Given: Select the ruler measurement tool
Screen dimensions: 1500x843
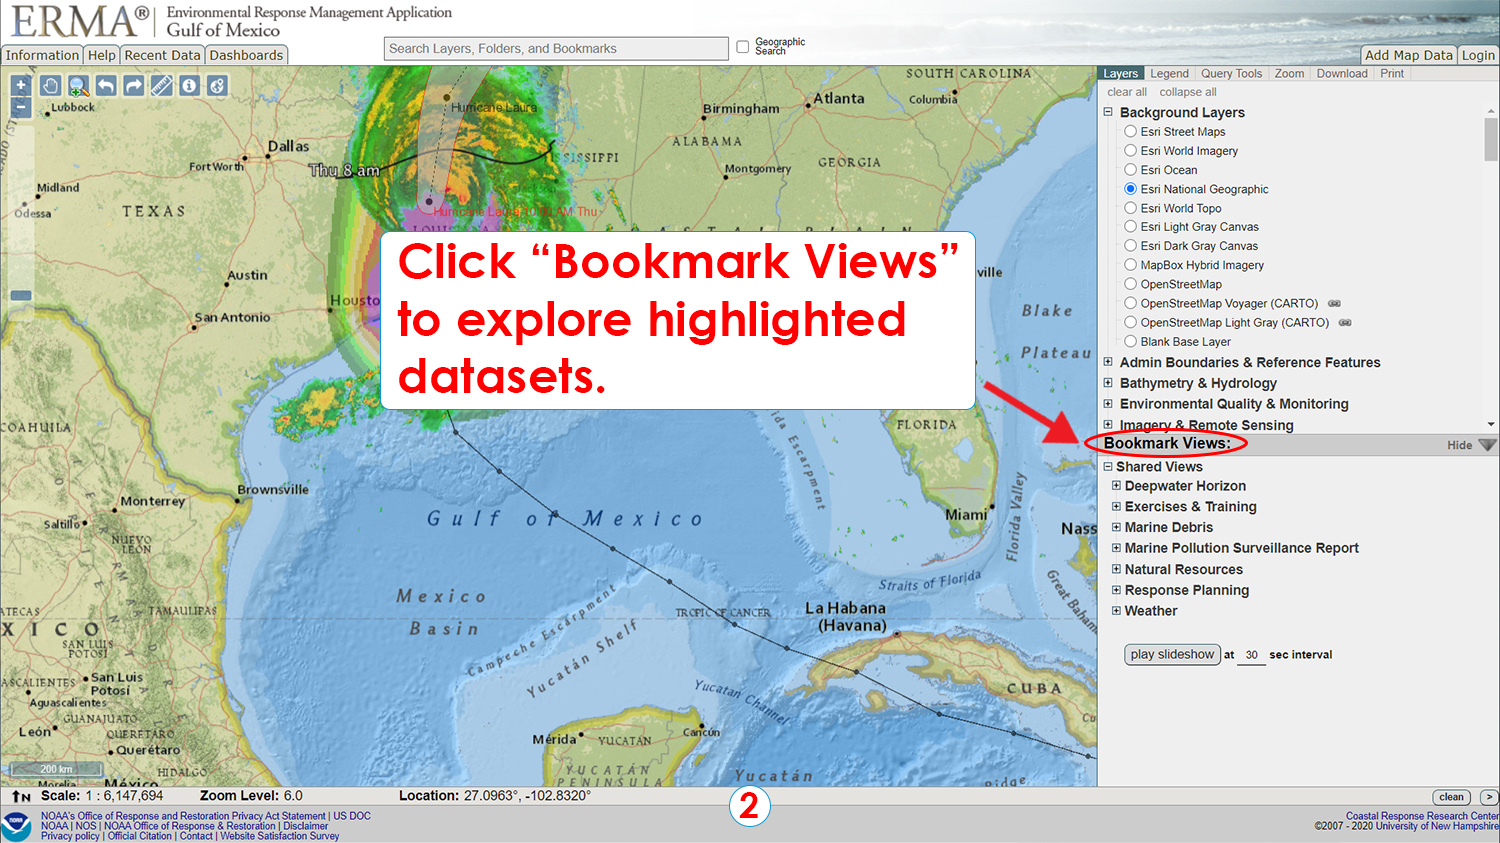Looking at the screenshot, I should (160, 87).
